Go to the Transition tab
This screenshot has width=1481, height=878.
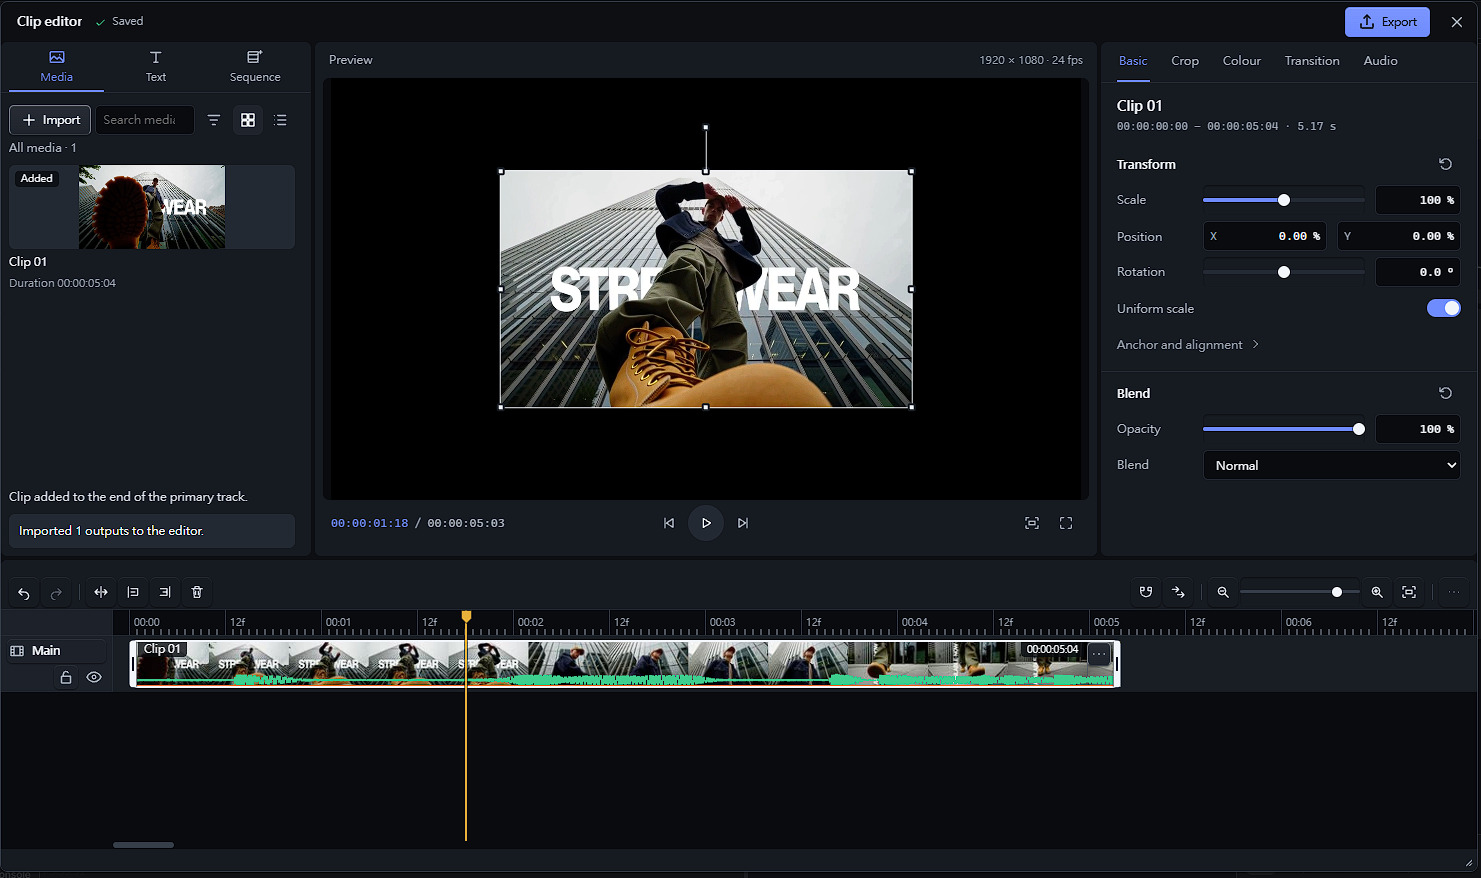1312,61
